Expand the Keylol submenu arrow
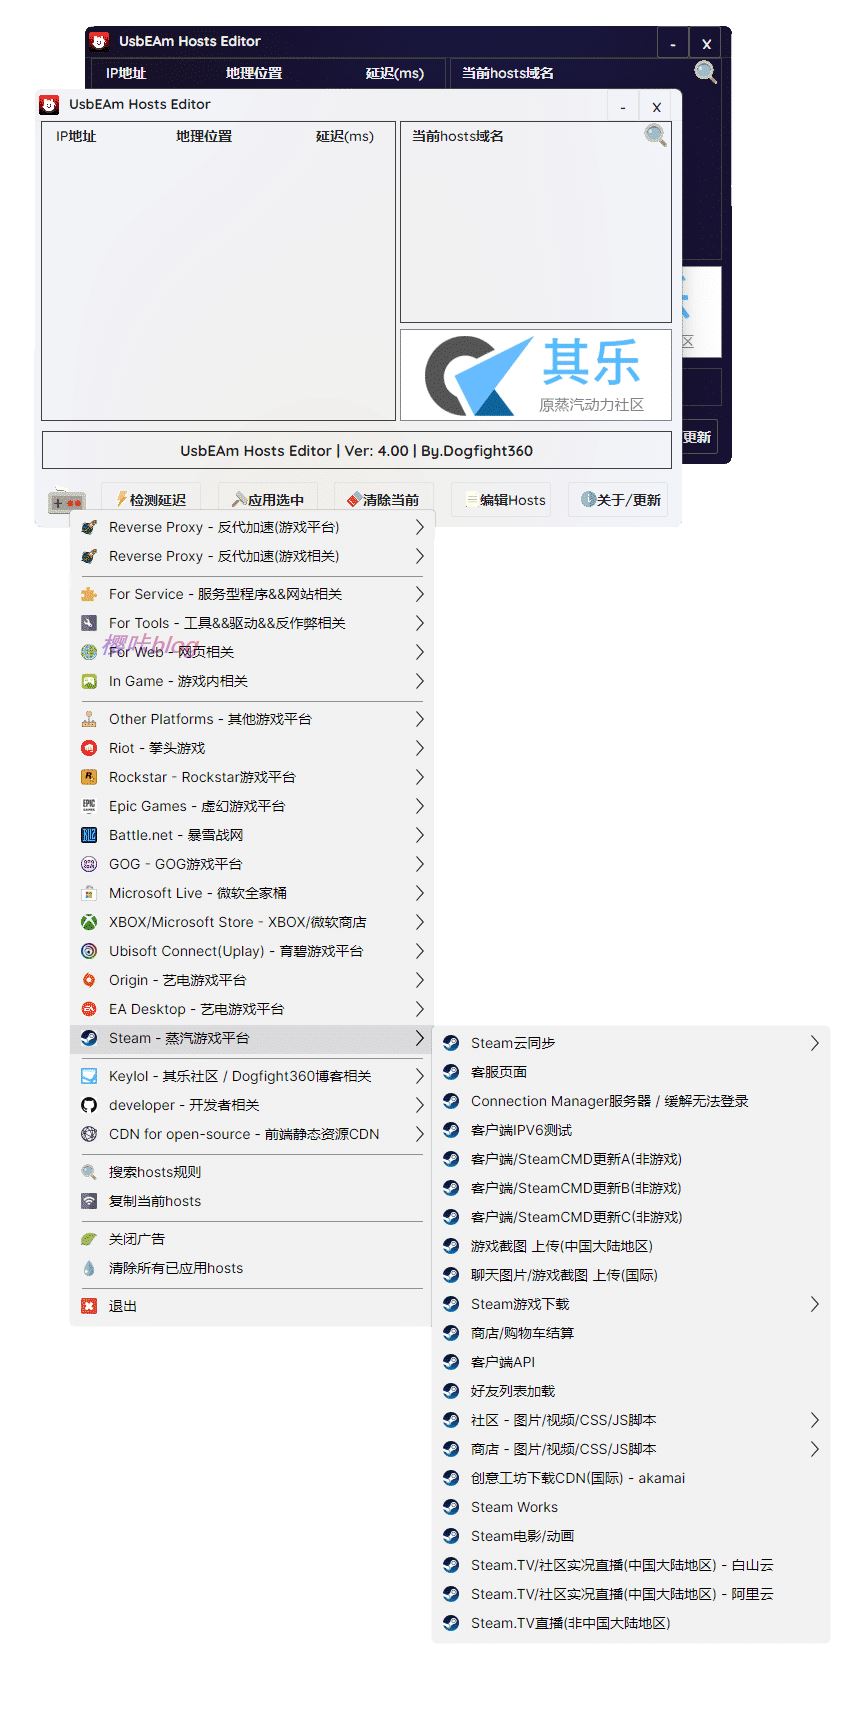Screen dimensions: 868x1710 point(420,1076)
